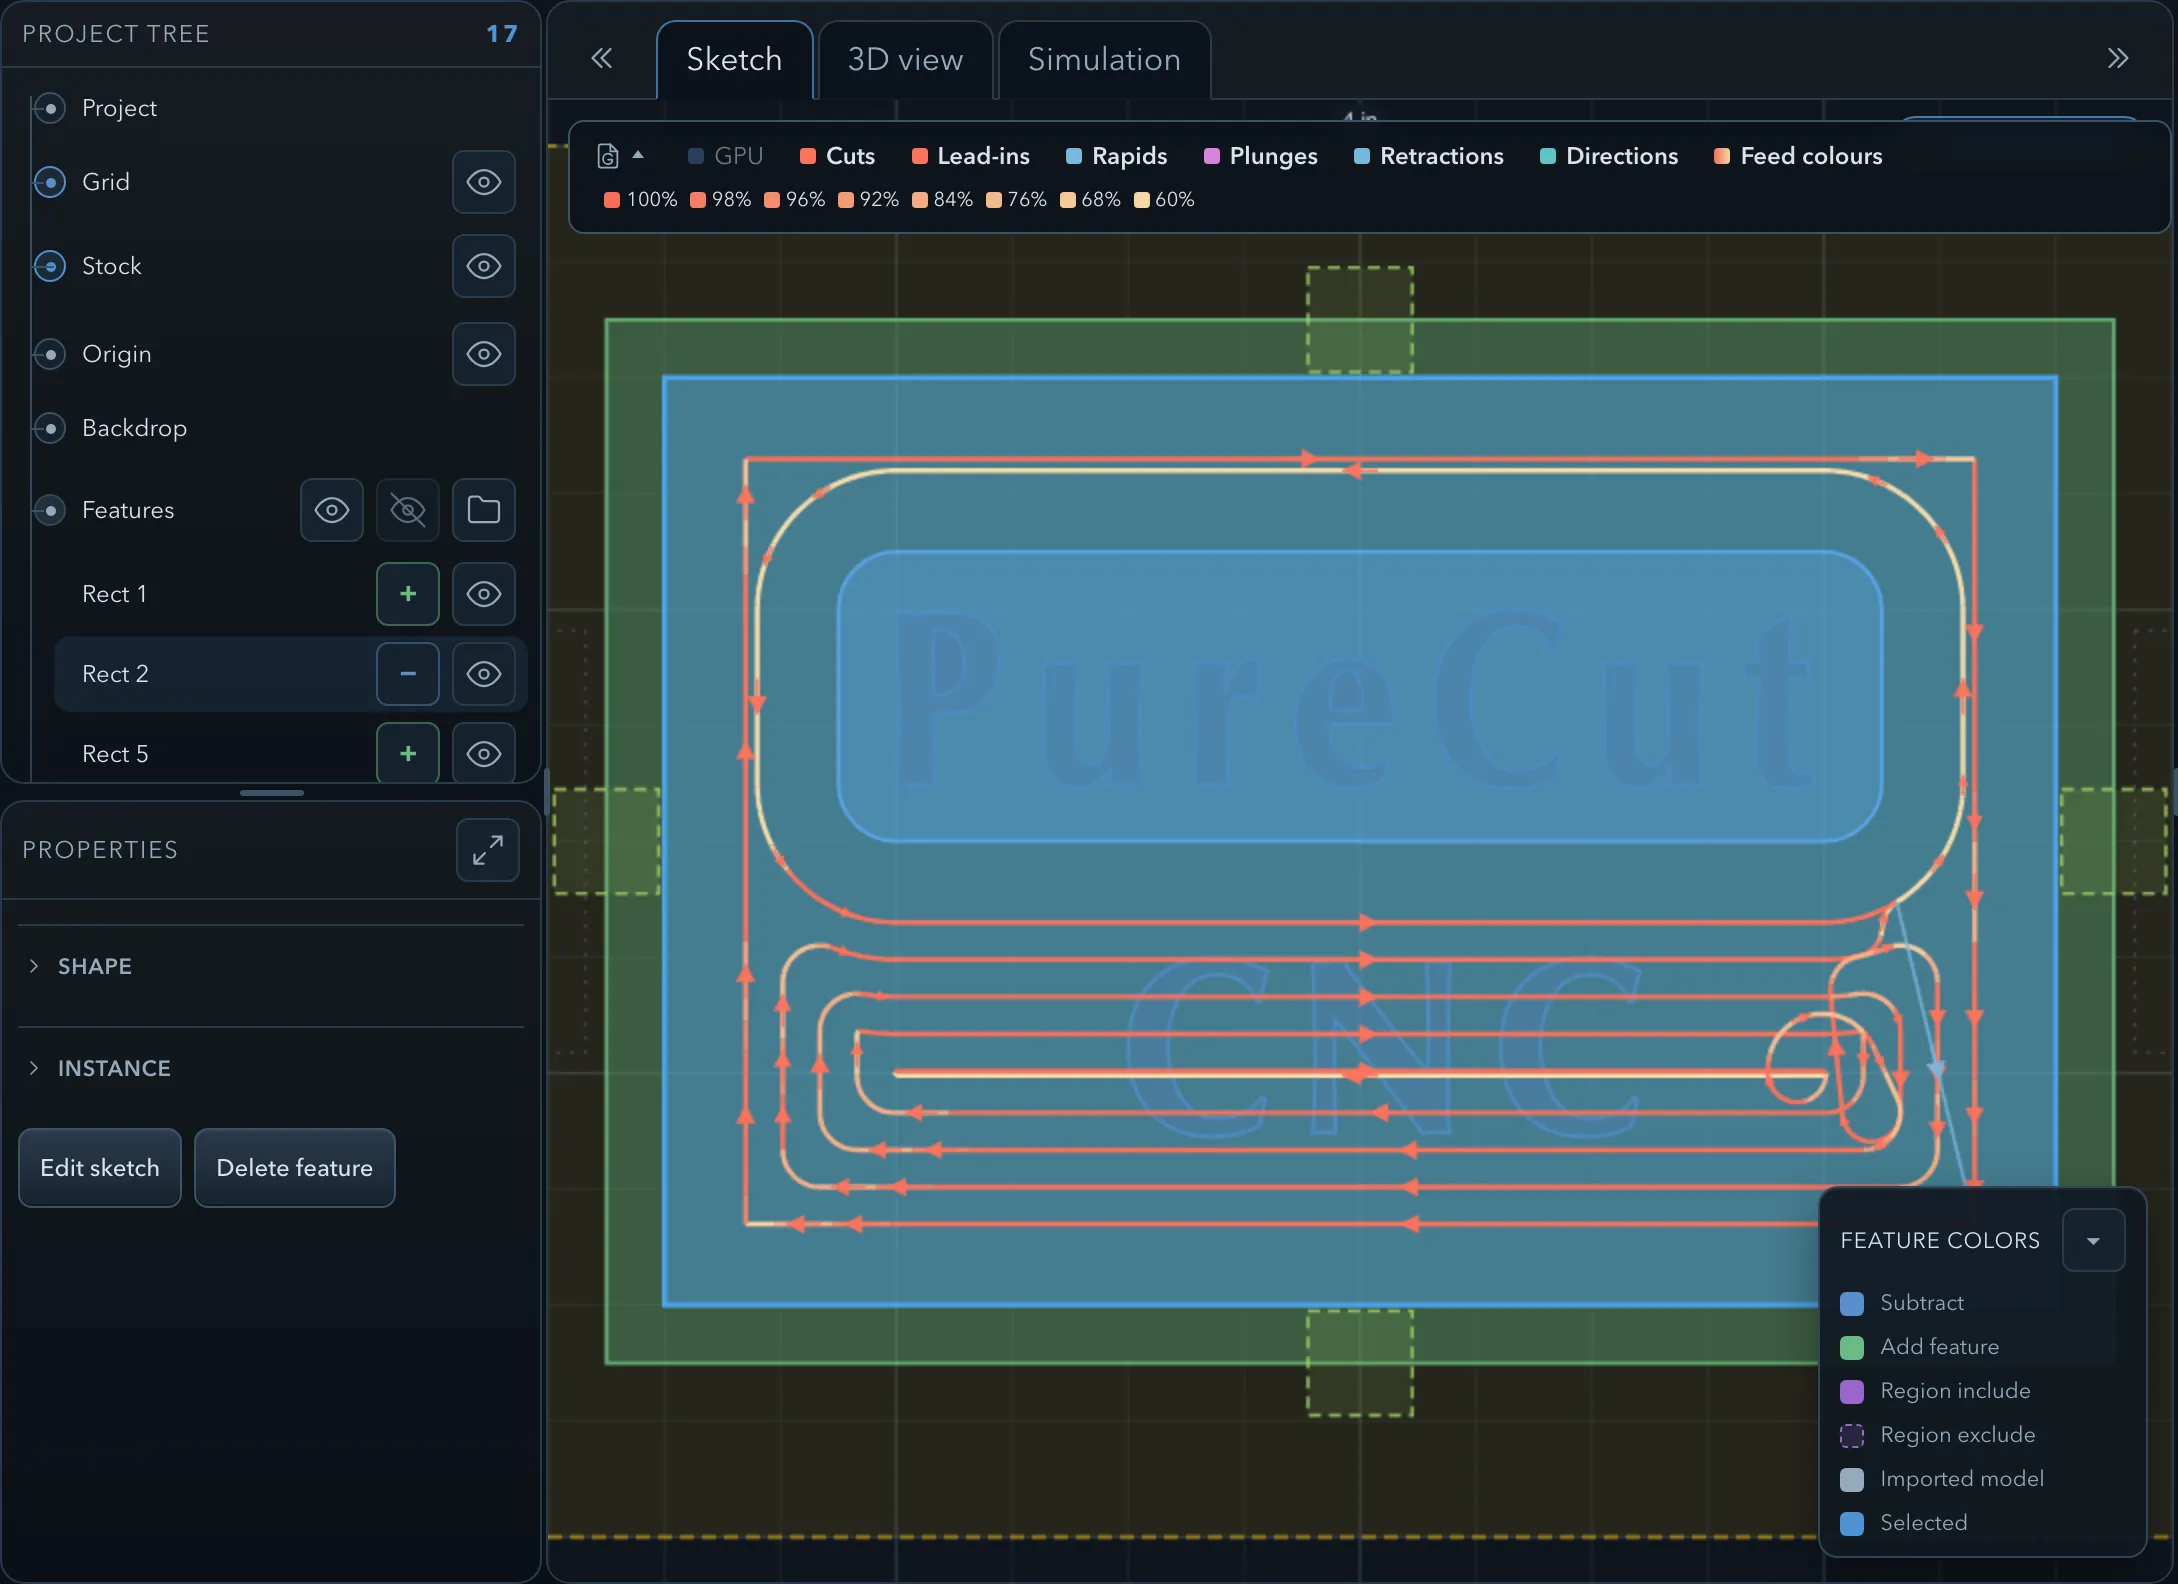Click the small triangle beside G-code icon

click(x=638, y=155)
